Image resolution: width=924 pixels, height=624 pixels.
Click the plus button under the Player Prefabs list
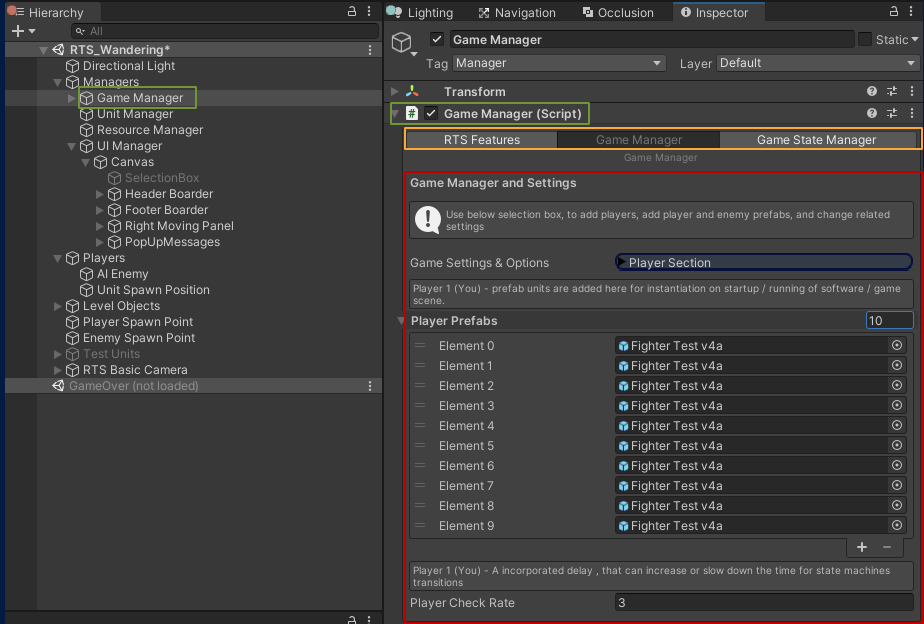click(862, 547)
